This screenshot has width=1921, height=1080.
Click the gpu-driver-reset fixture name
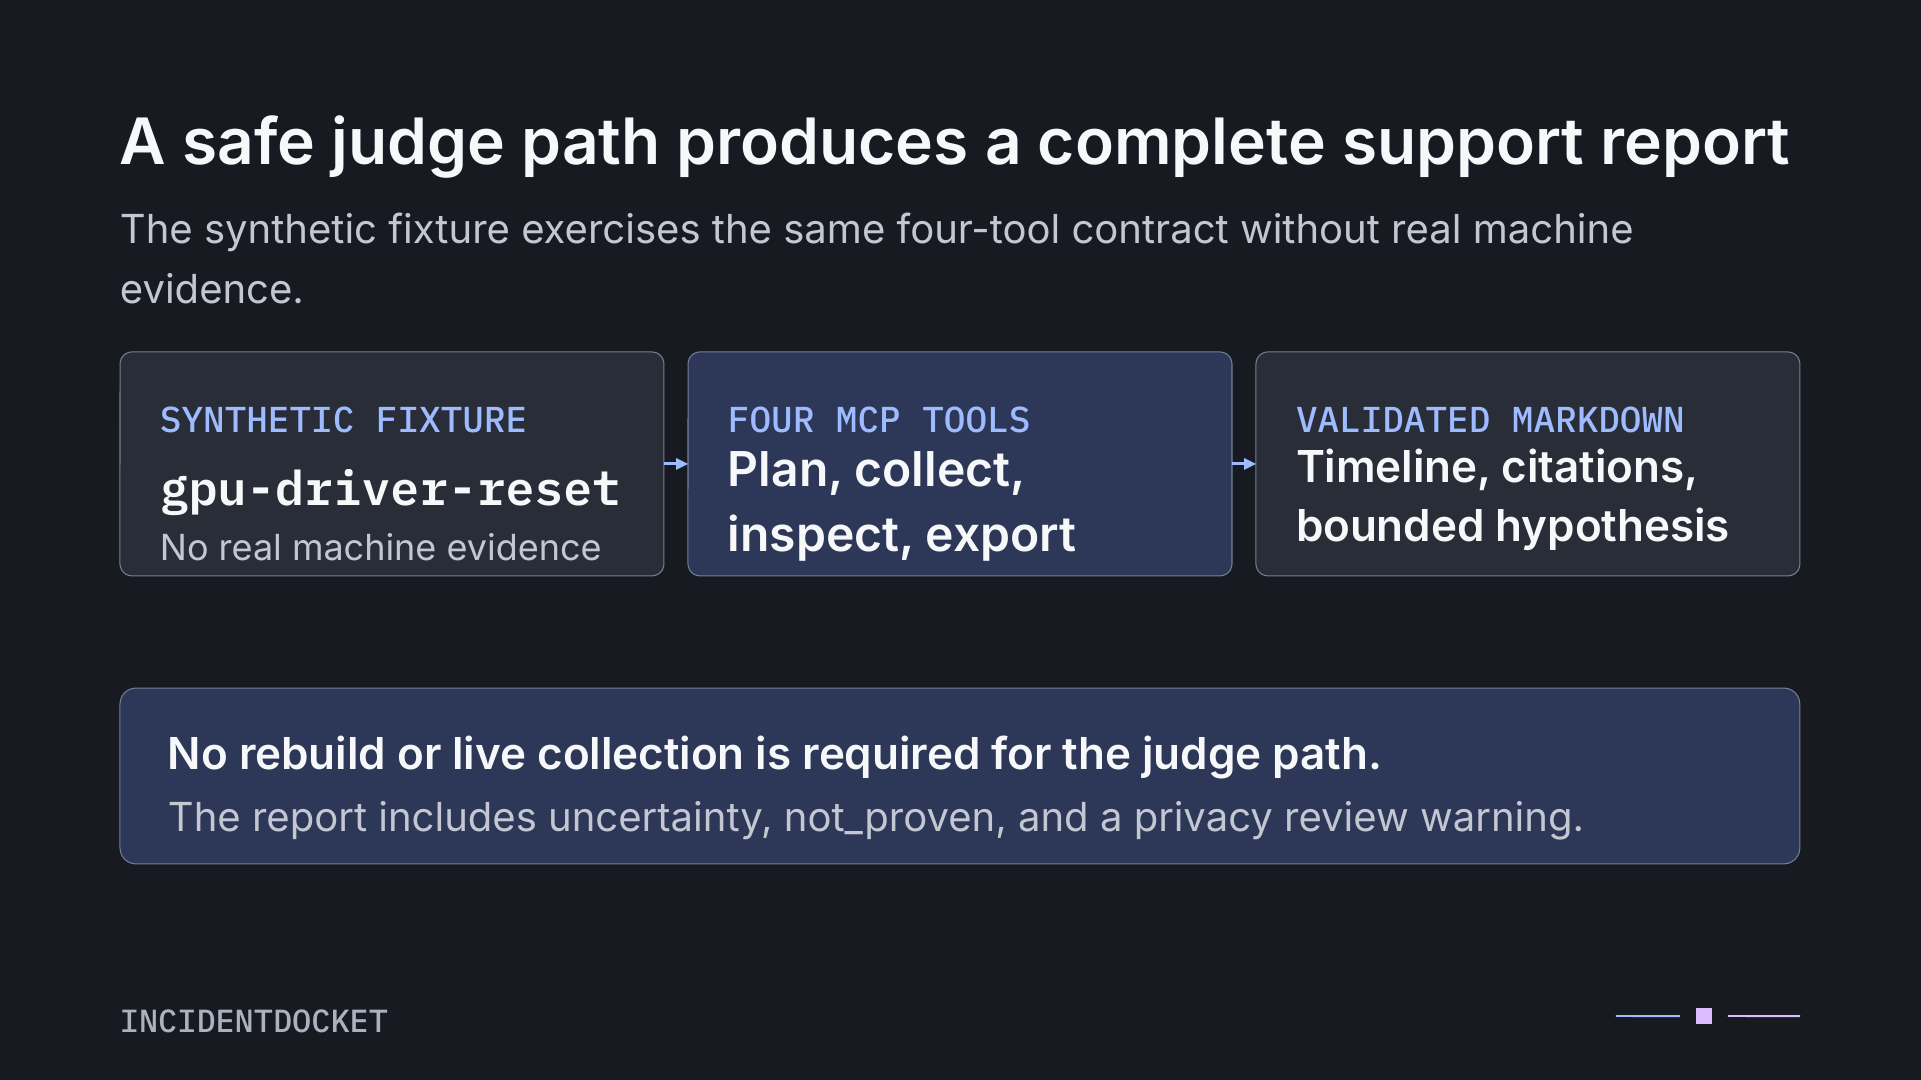click(x=390, y=489)
